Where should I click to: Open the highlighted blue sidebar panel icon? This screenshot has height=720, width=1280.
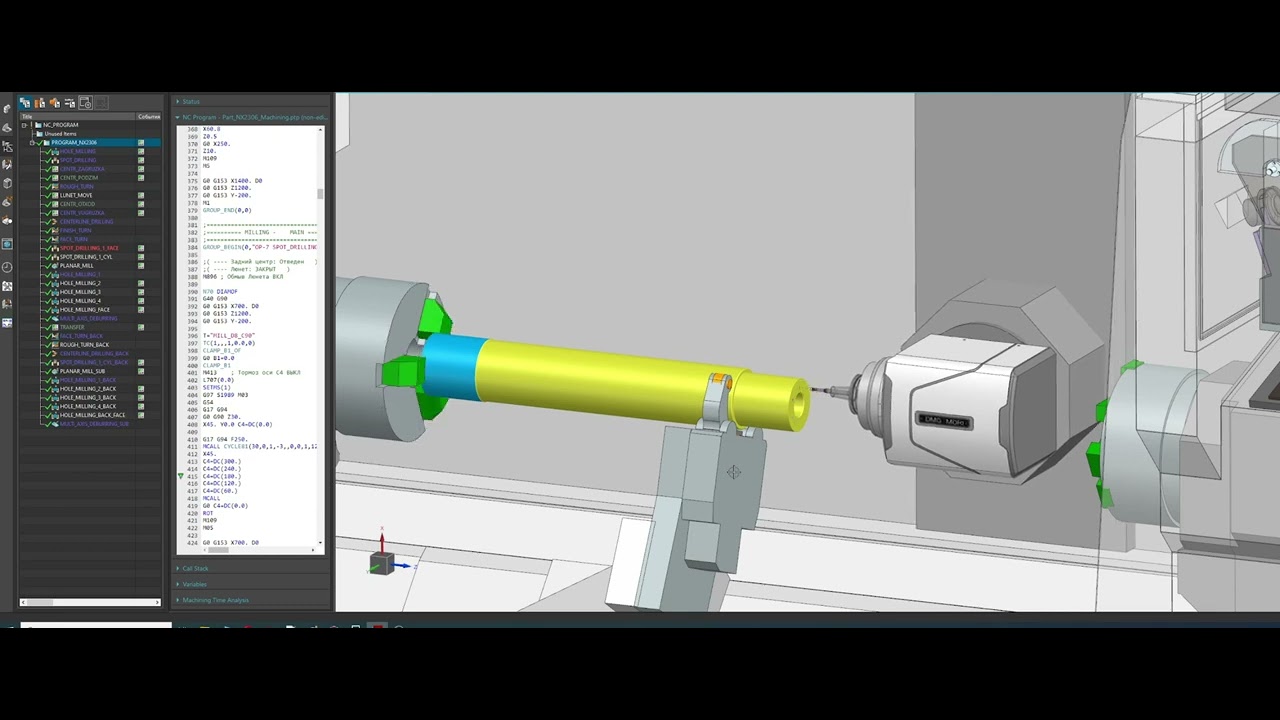coord(7,244)
